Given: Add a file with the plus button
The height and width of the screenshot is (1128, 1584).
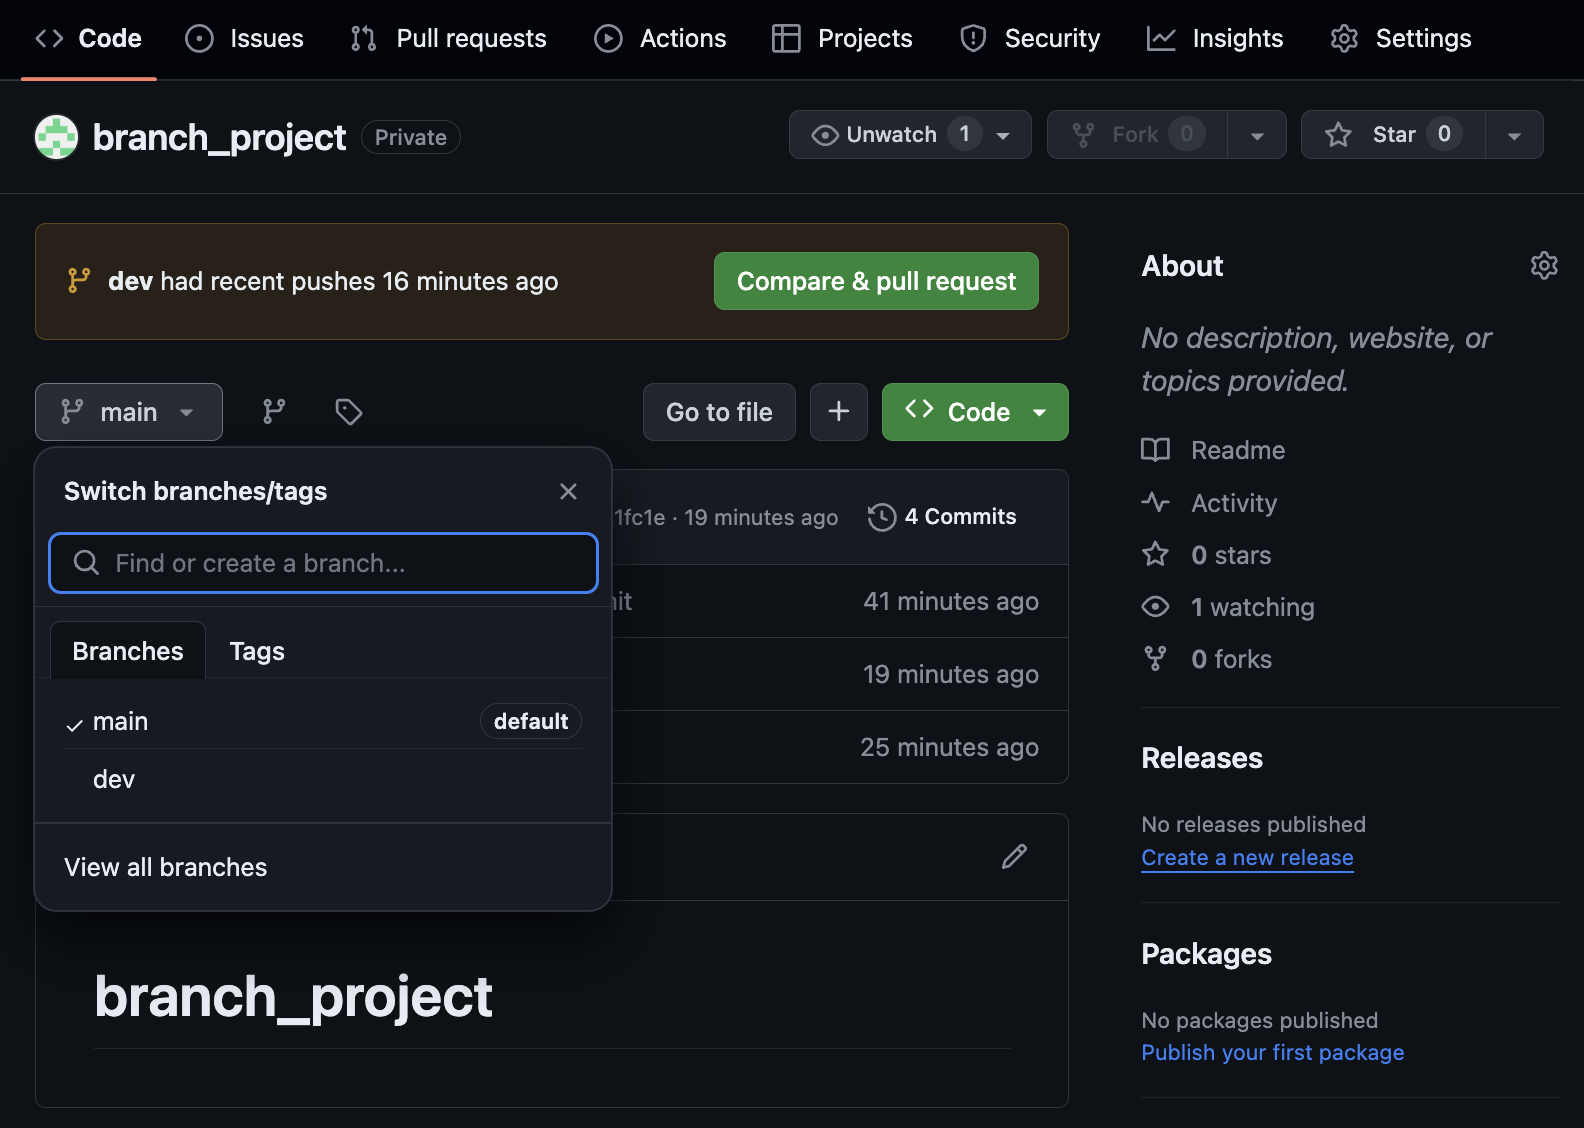Looking at the screenshot, I should (839, 412).
